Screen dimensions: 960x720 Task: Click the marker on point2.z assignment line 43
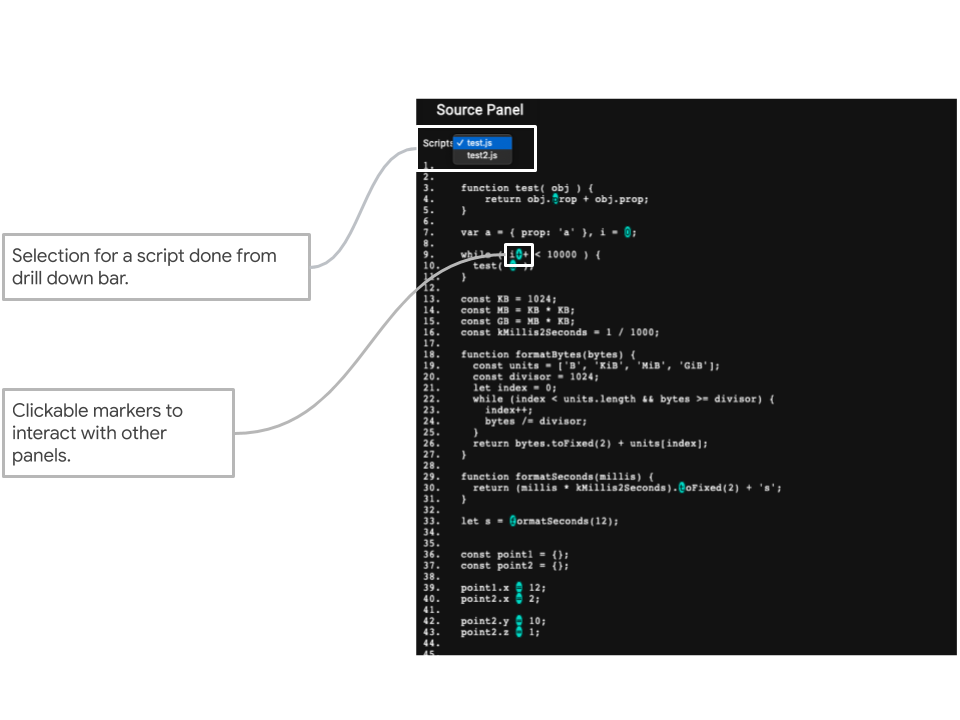coord(519,632)
